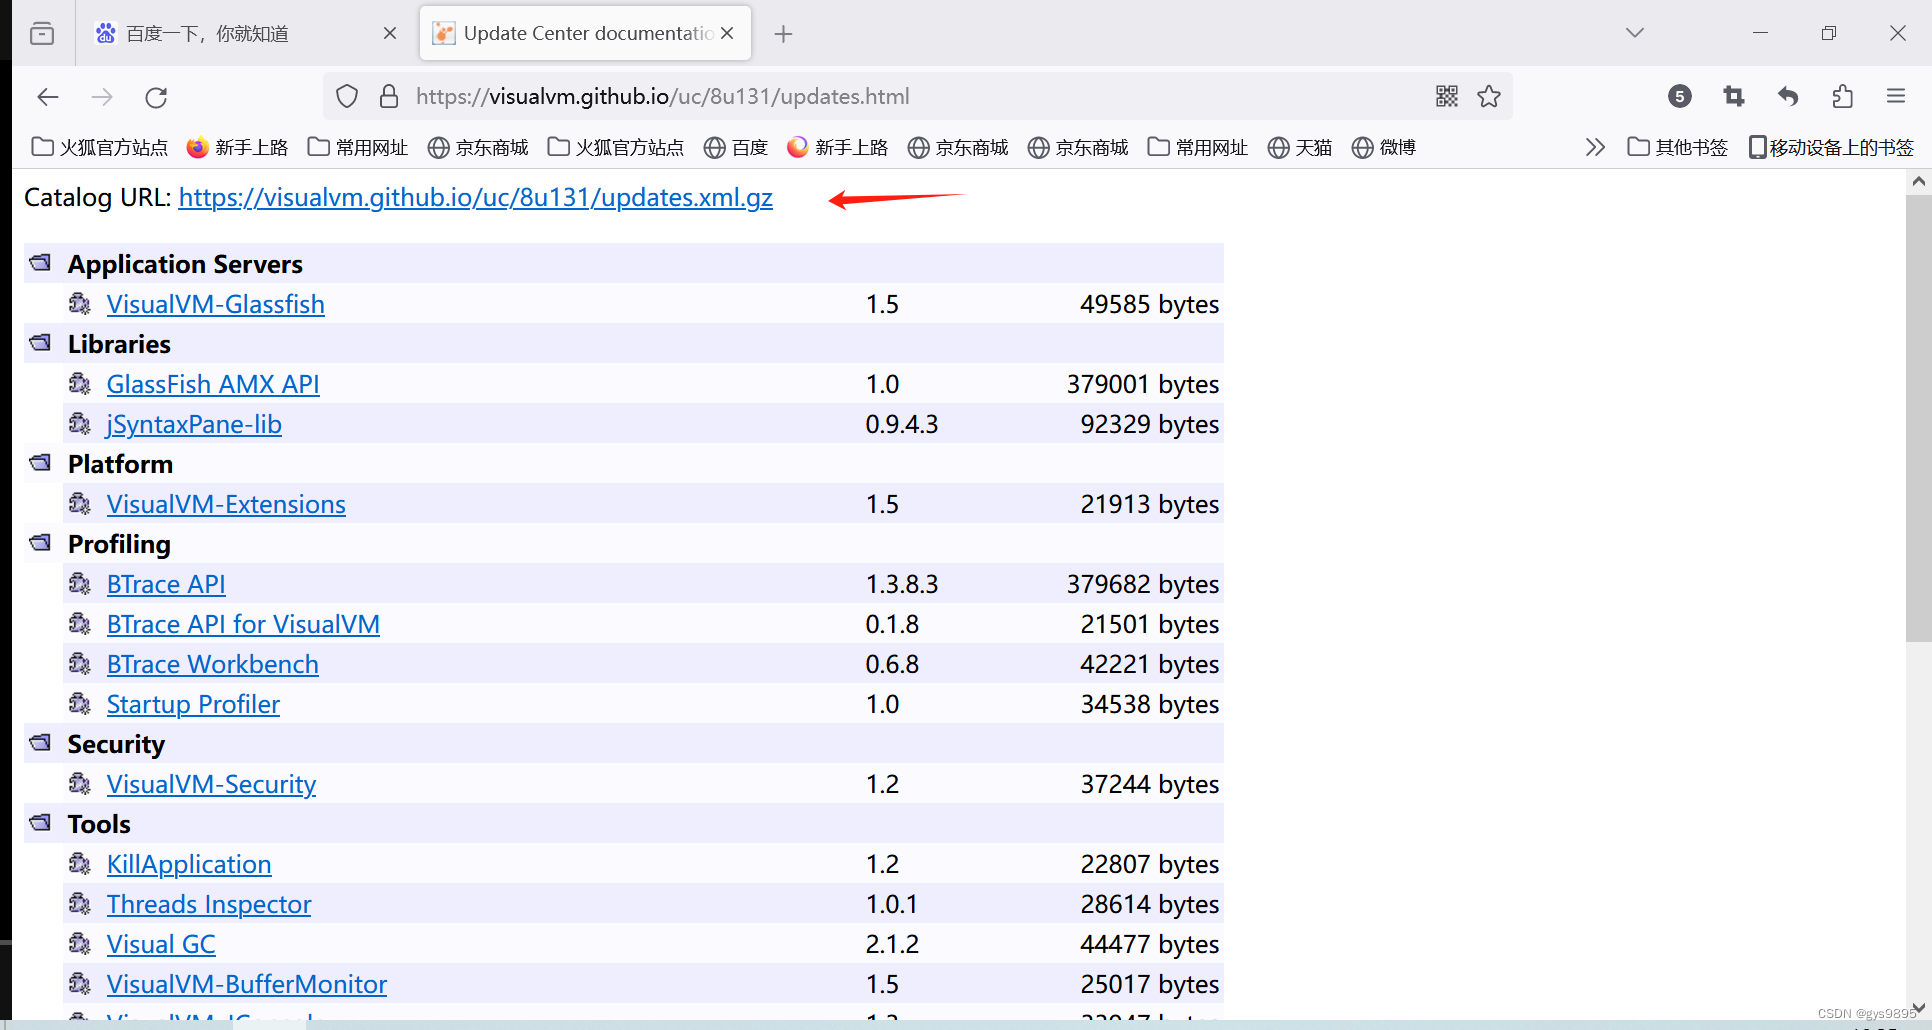The height and width of the screenshot is (1030, 1932).
Task: Open the VisualVM-Glassfish link
Action: pos(216,304)
